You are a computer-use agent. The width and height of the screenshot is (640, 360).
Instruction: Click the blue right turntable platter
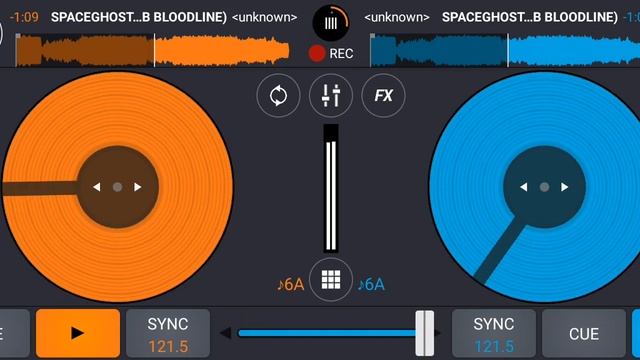pyautogui.click(x=535, y=187)
